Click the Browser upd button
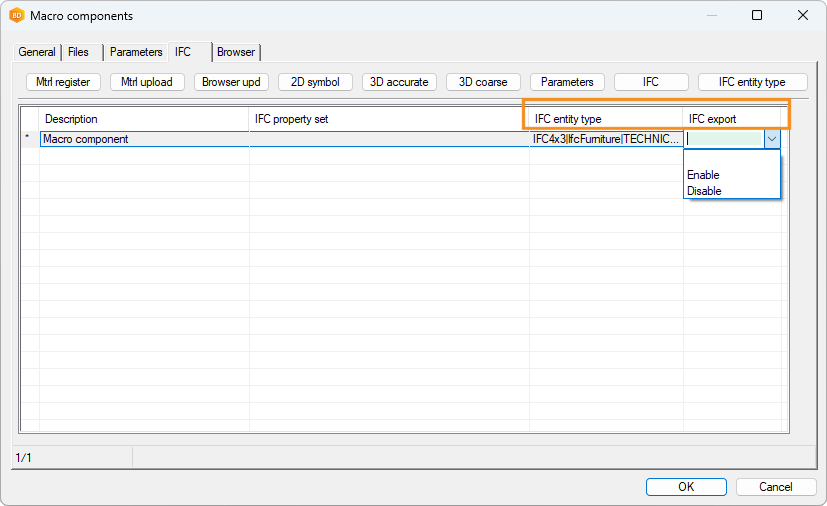The width and height of the screenshot is (827, 506). click(x=231, y=82)
